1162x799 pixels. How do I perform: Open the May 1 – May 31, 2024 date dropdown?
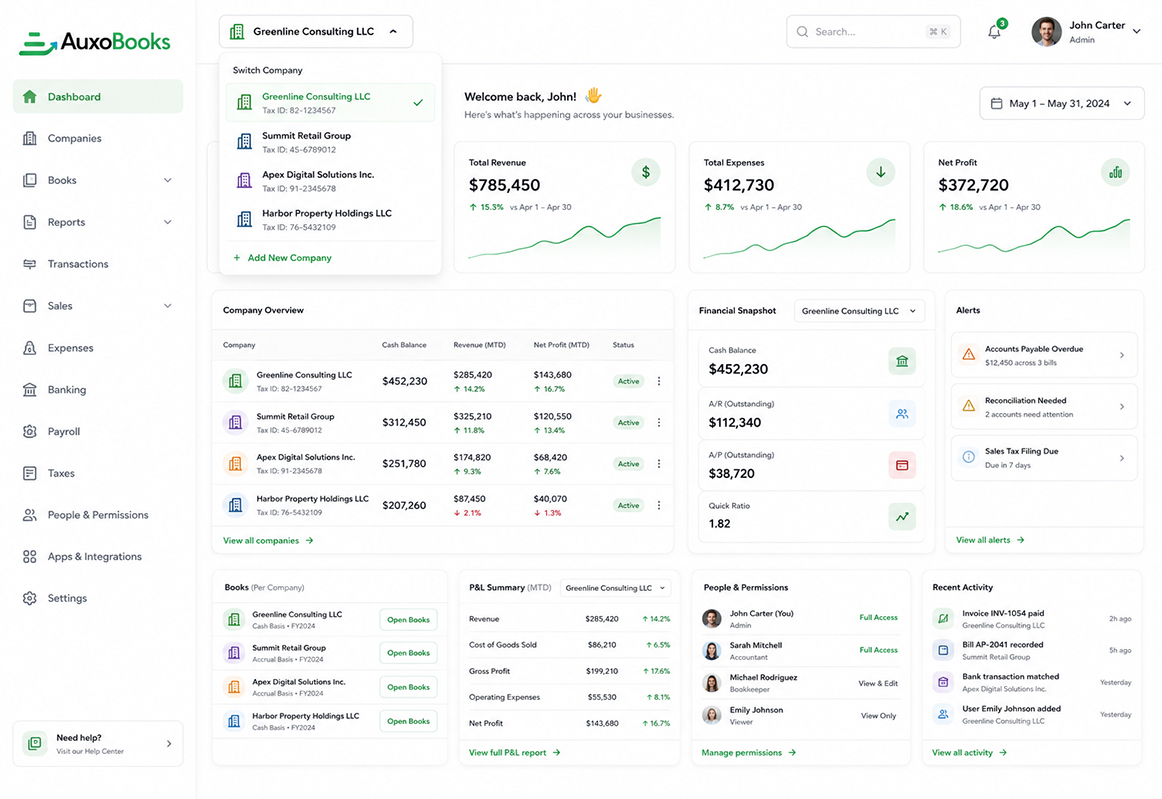coord(1062,104)
